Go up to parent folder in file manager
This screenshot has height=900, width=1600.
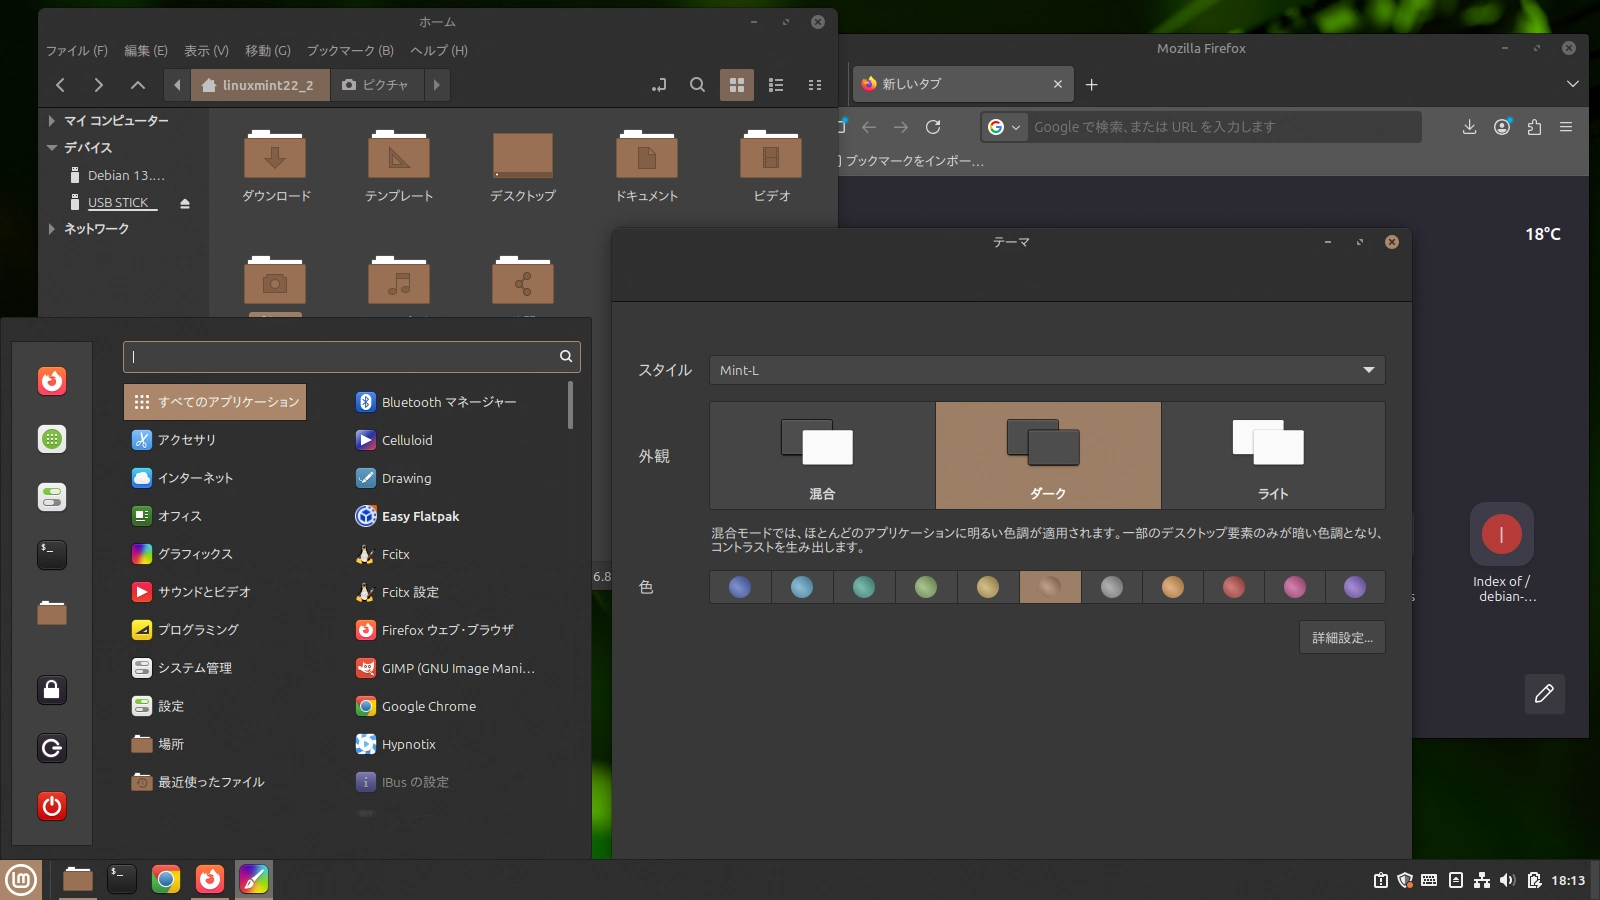(x=138, y=85)
